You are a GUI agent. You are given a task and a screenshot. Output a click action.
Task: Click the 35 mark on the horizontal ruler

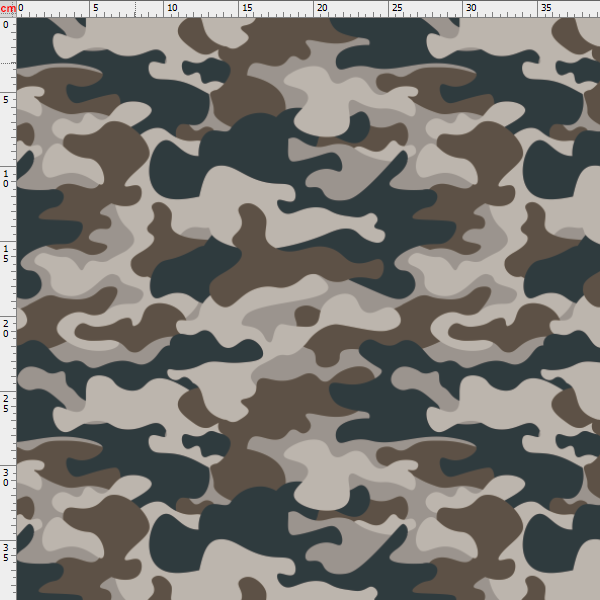[546, 8]
